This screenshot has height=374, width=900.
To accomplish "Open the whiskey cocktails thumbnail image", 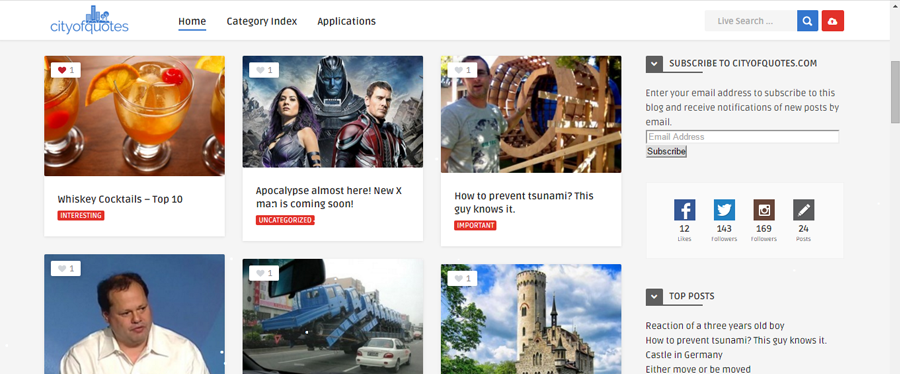I will 134,116.
